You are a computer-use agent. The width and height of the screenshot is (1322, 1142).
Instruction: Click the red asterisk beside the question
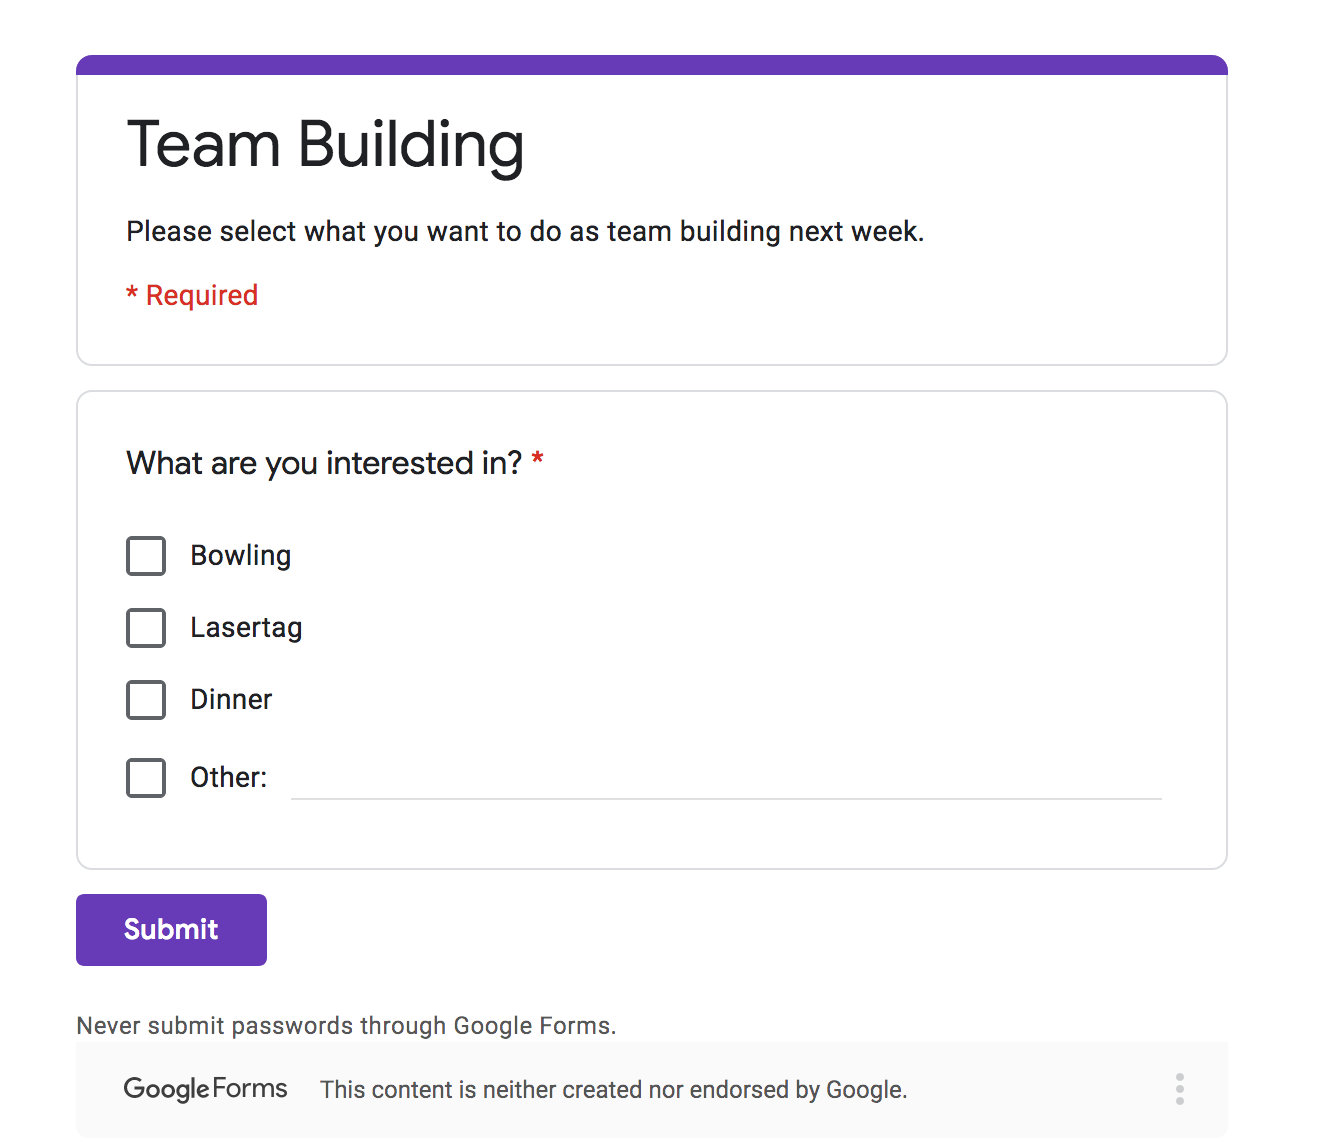tap(538, 459)
